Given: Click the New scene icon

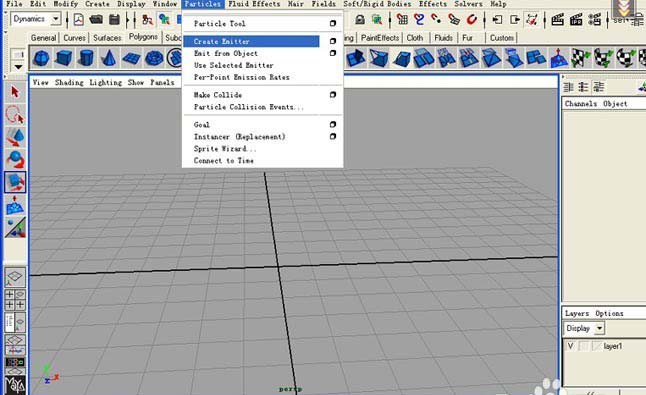Looking at the screenshot, I should [78, 19].
